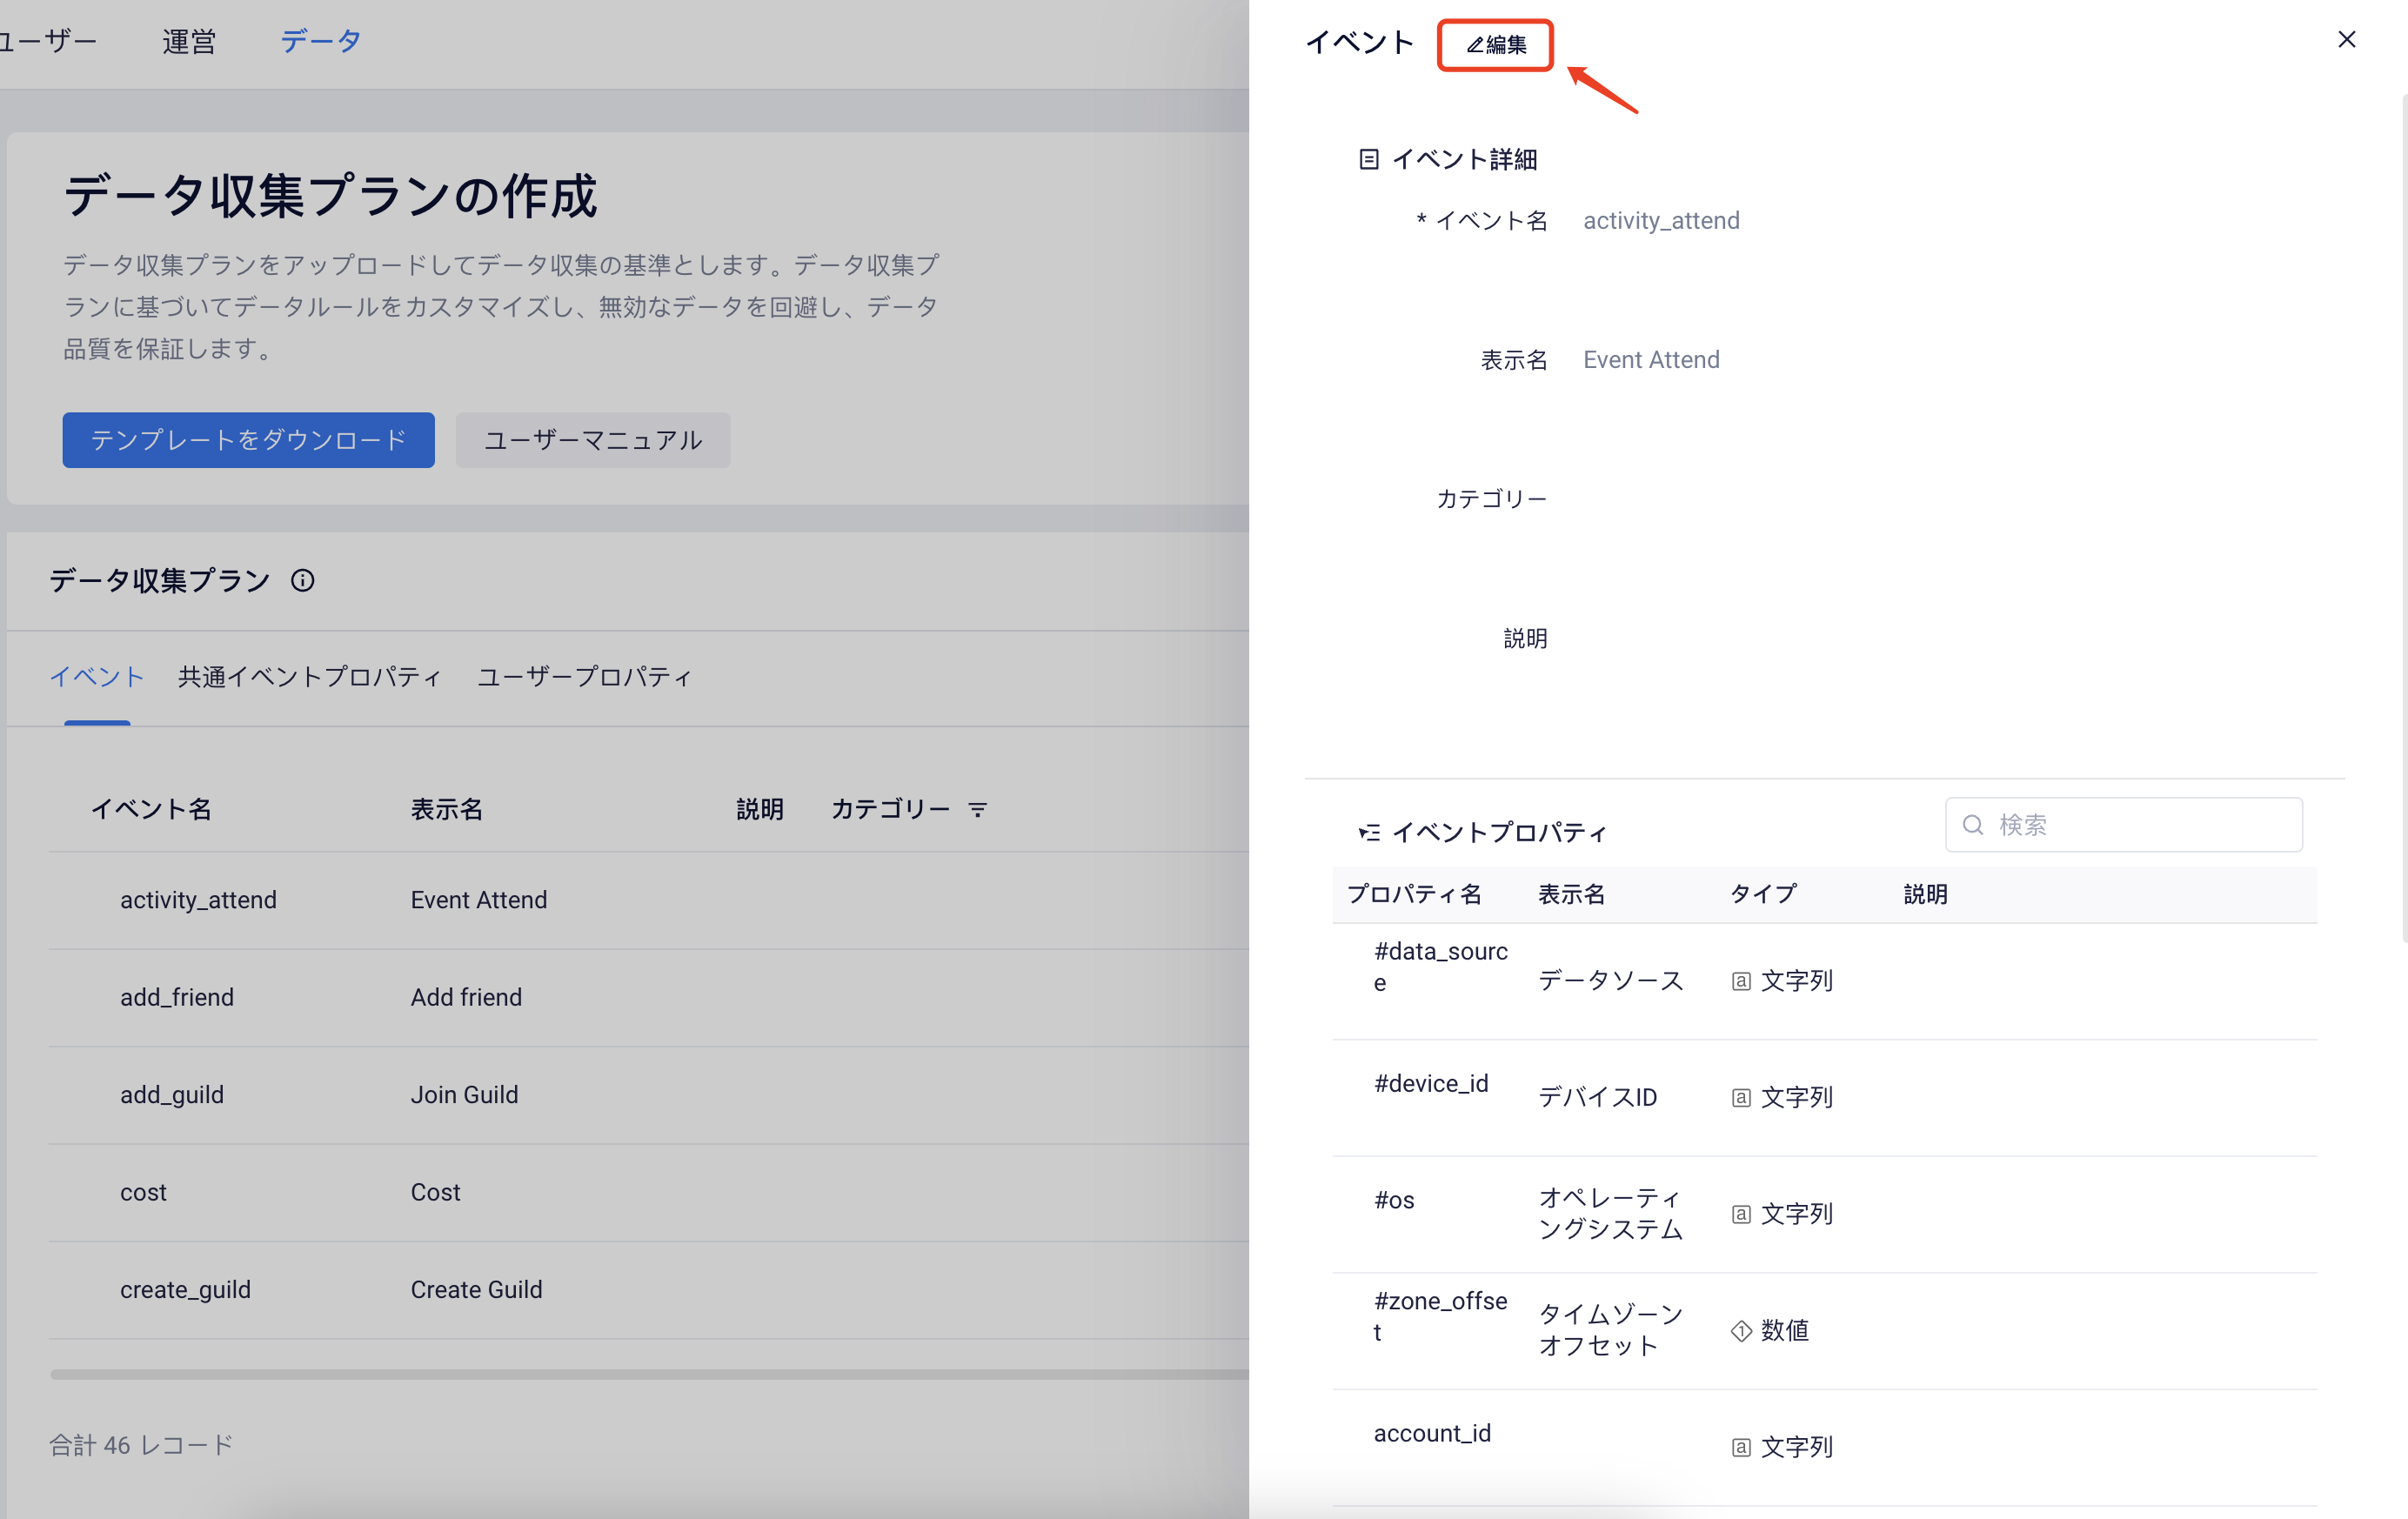Click the 検索 search field
Image resolution: width=2408 pixels, height=1519 pixels.
click(2123, 825)
